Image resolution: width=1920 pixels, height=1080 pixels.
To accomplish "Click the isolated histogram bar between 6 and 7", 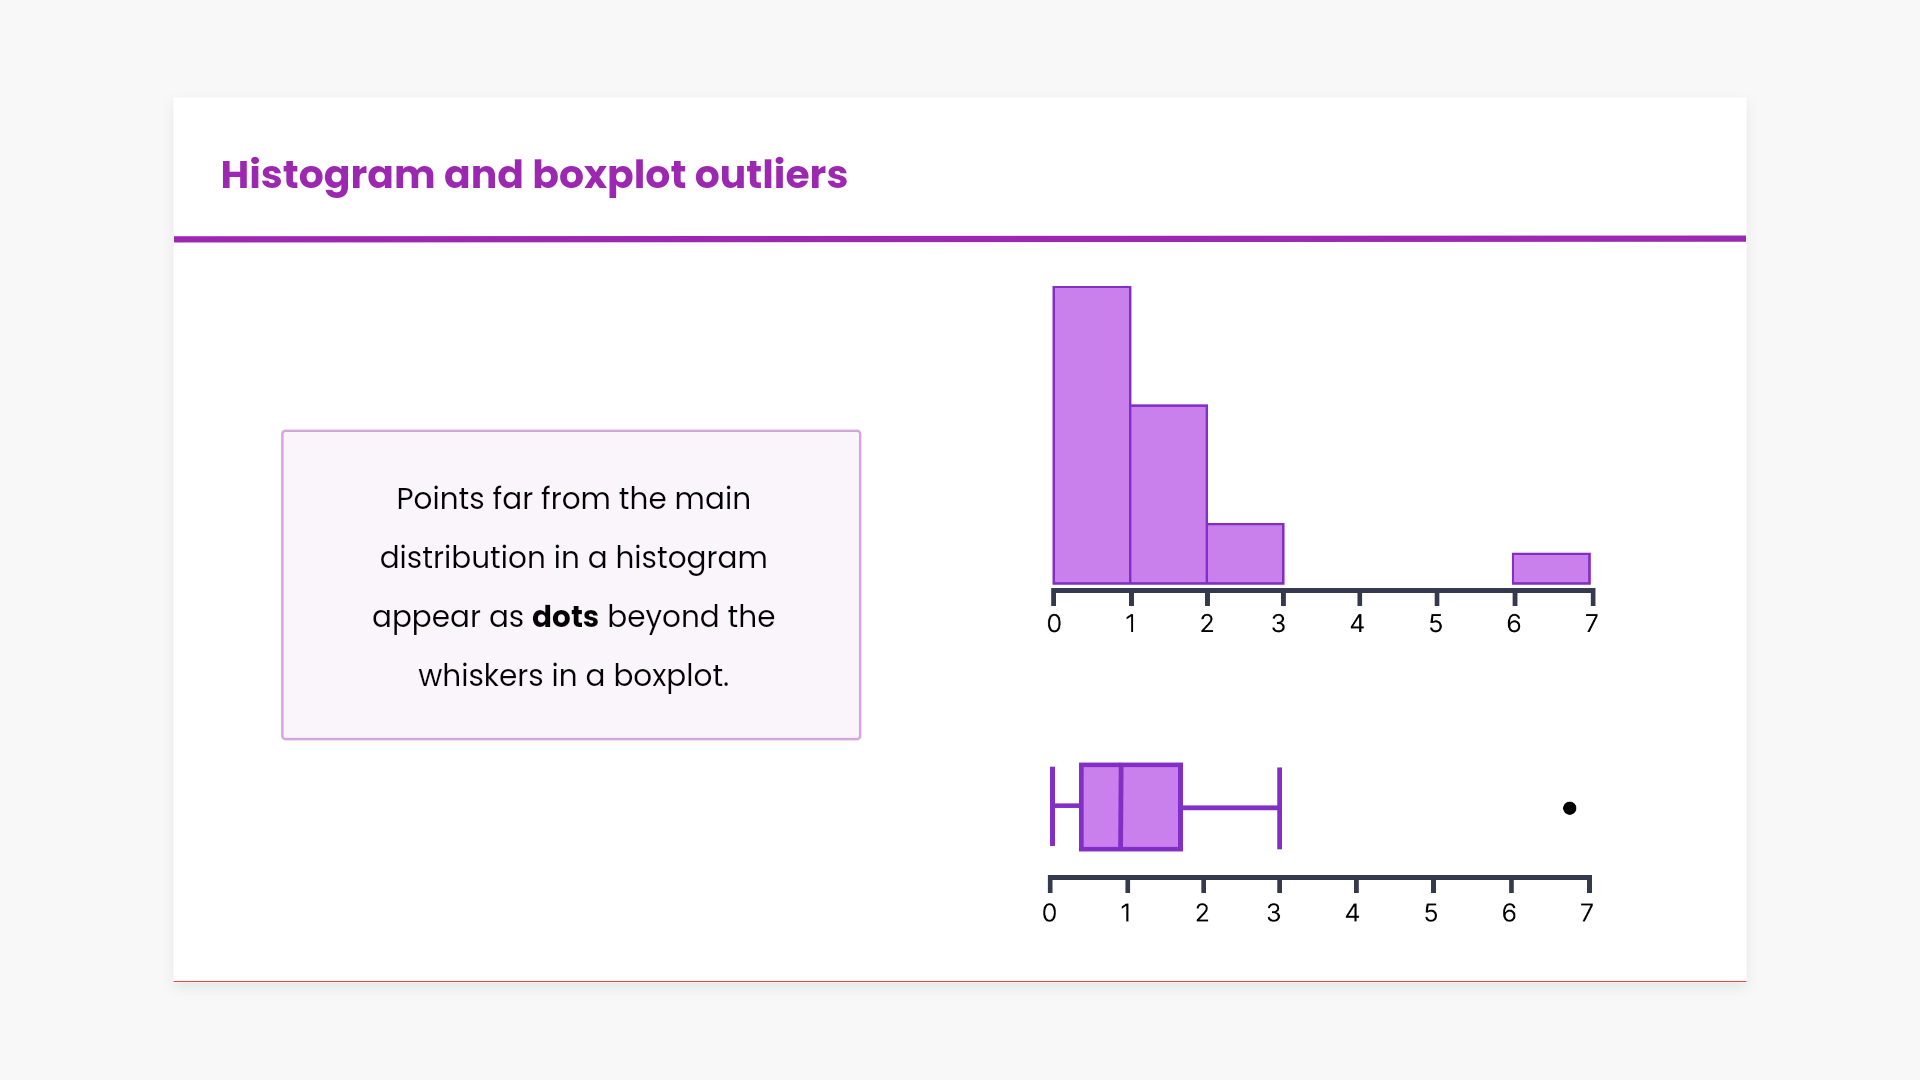I will pyautogui.click(x=1551, y=568).
